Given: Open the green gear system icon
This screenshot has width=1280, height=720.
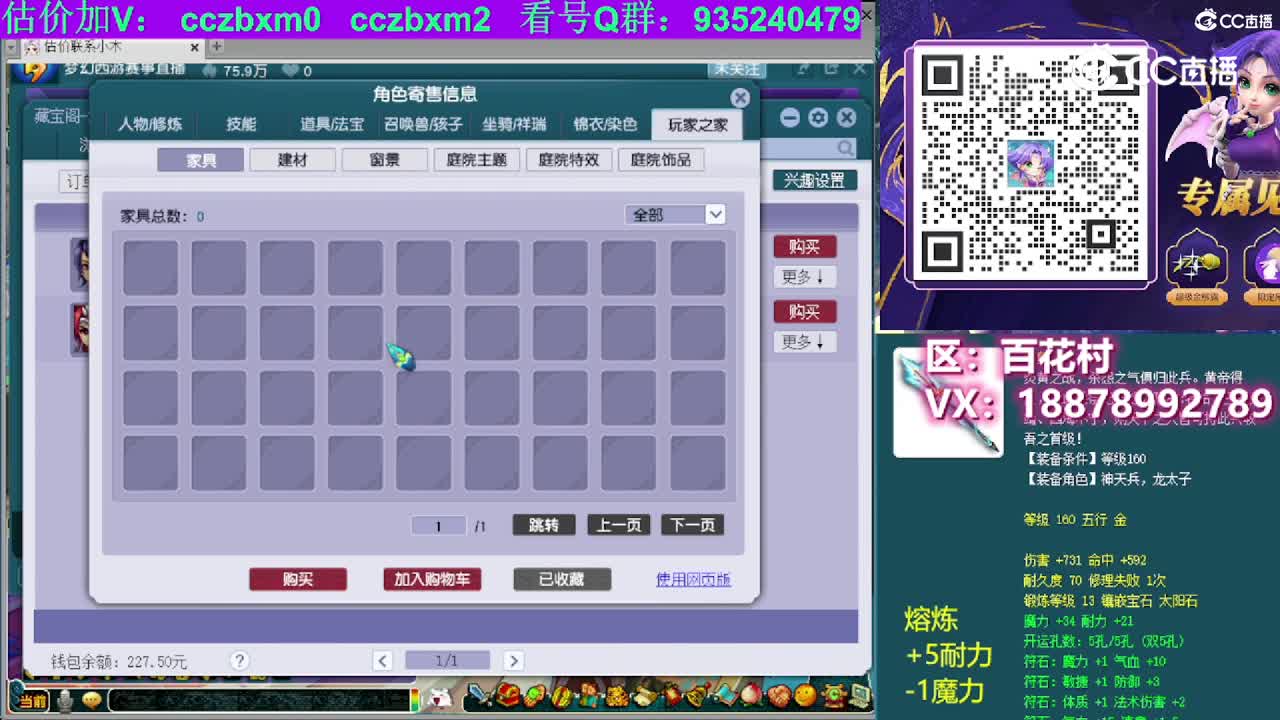Looking at the screenshot, I should [x=832, y=695].
